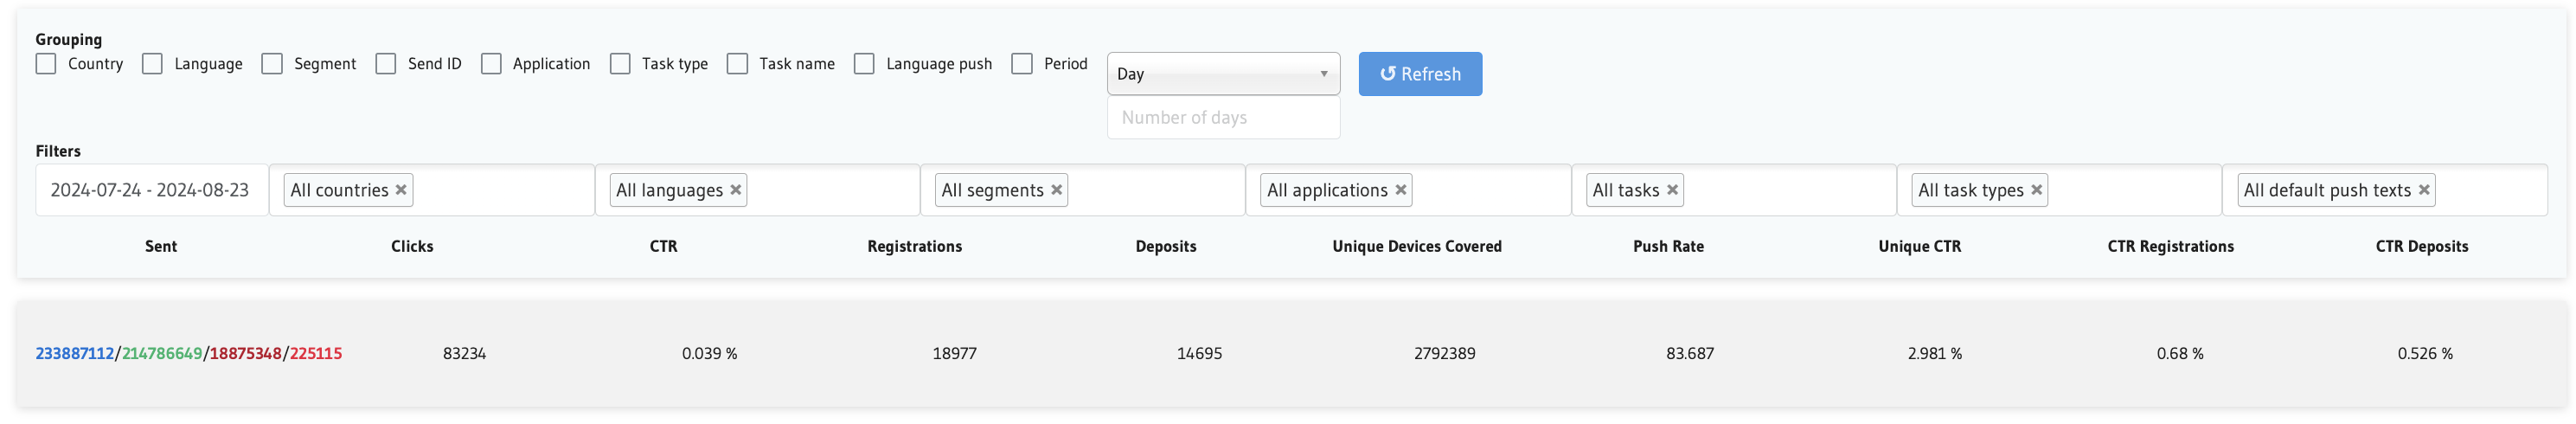Remove the All applications filter tag
The width and height of the screenshot is (2576, 424).
[x=1401, y=190]
